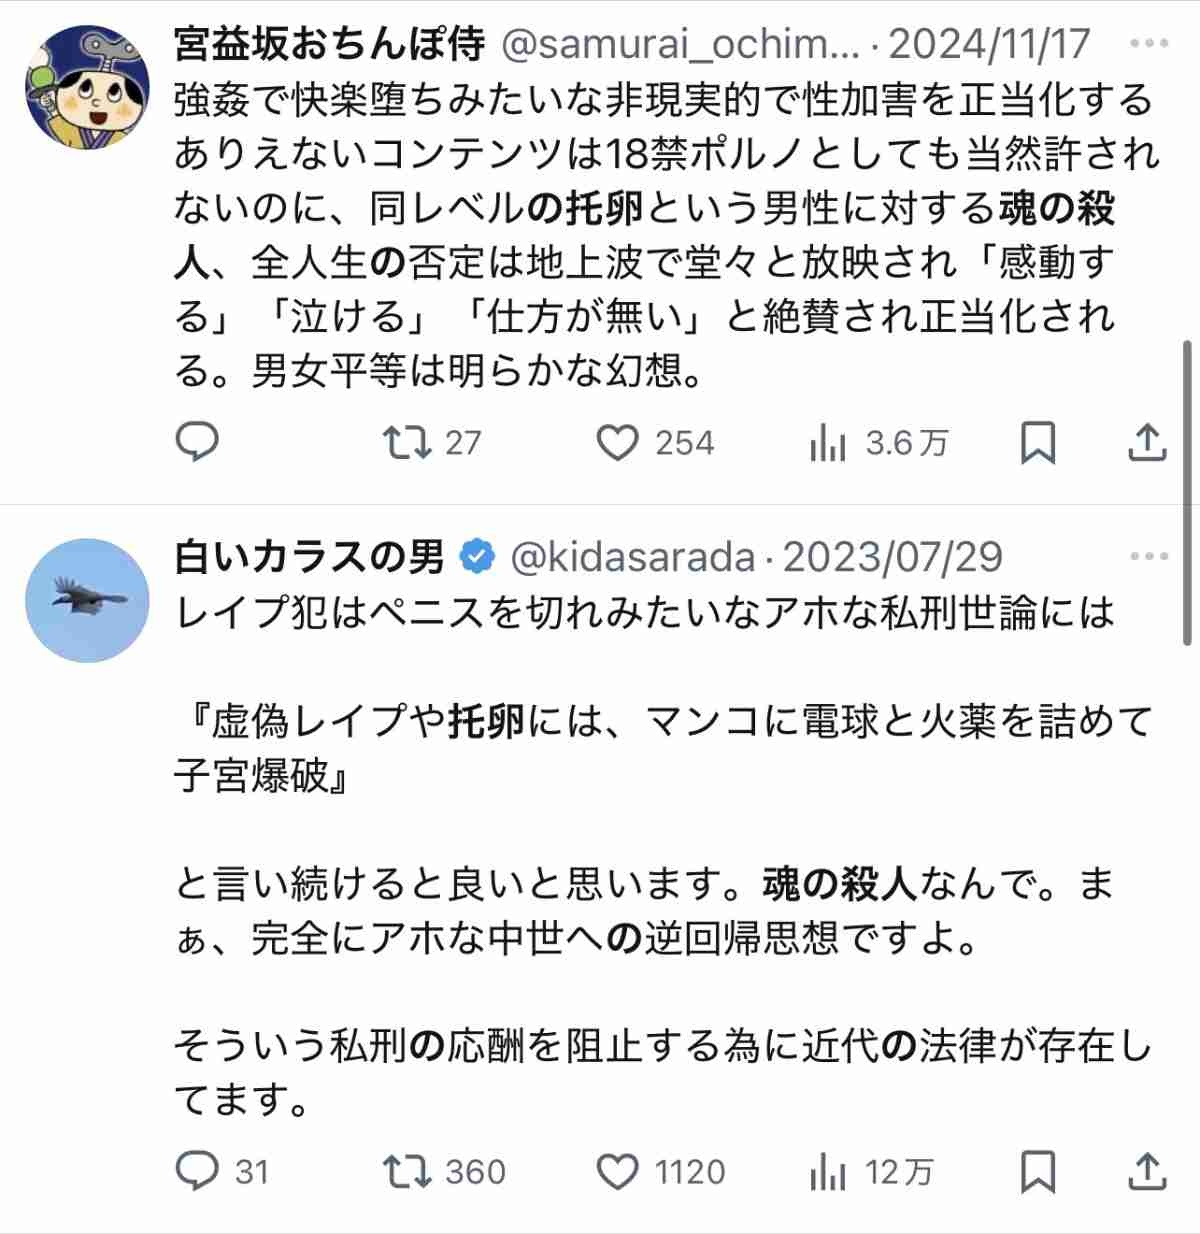Bookmark the first tweet

pyautogui.click(x=1037, y=442)
